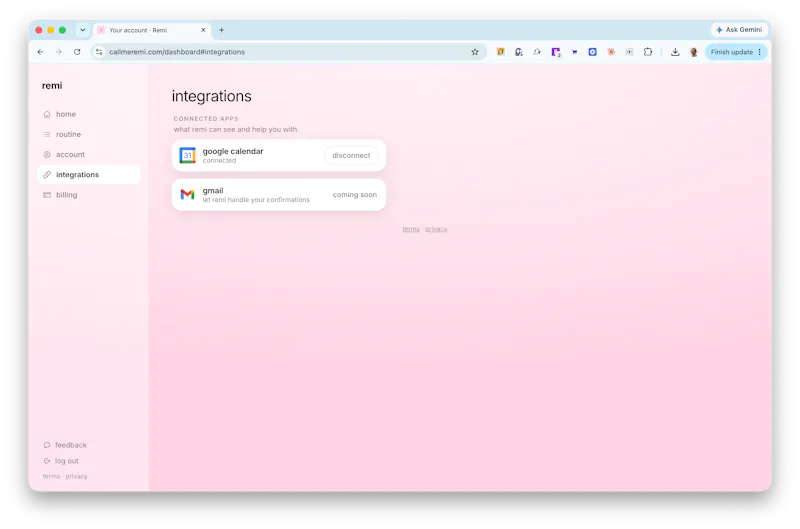Image resolution: width=800 pixels, height=529 pixels.
Task: Open the extensions puzzle icon
Action: click(648, 52)
